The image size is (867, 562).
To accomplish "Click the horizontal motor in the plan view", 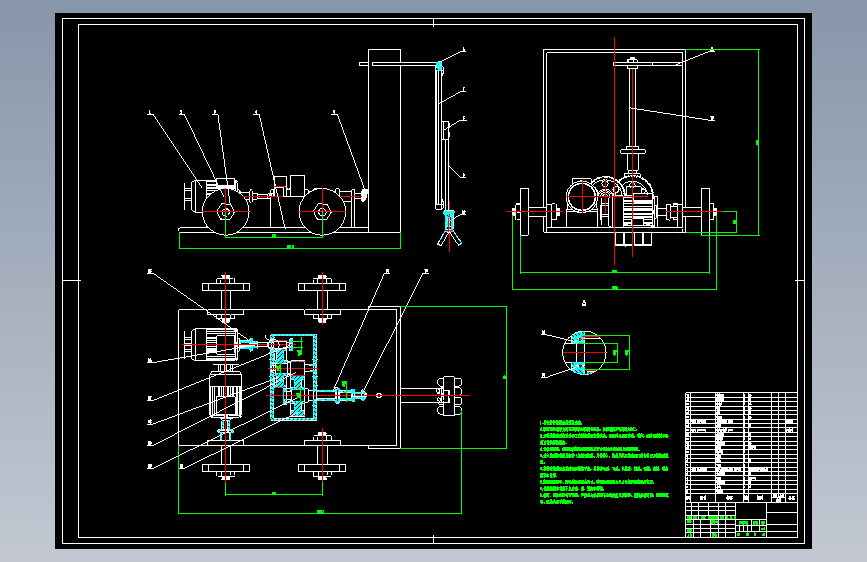I will (x=211, y=345).
